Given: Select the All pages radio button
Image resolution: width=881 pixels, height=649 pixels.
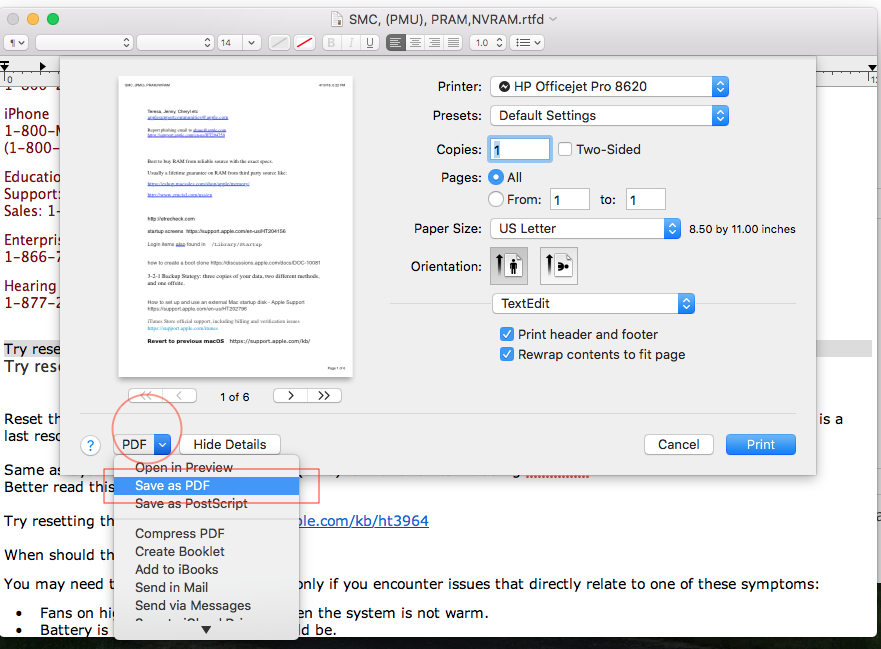Looking at the screenshot, I should click(496, 178).
